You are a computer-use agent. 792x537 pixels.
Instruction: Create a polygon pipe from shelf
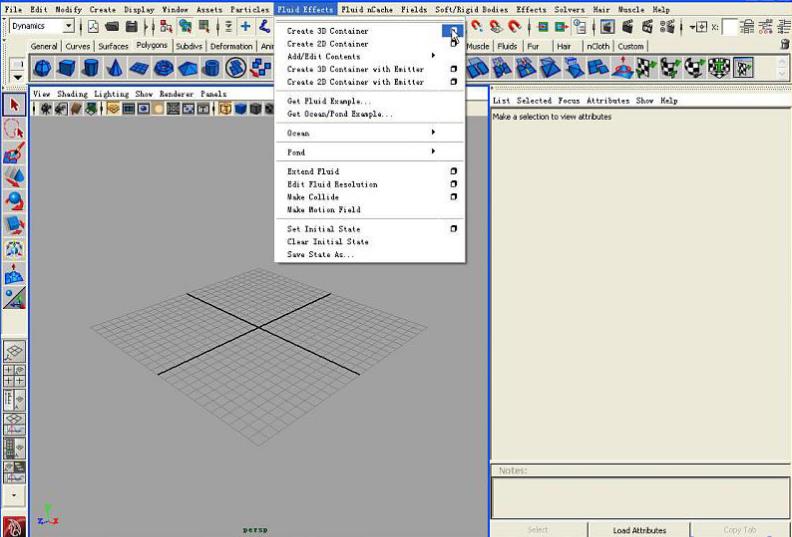pos(212,68)
